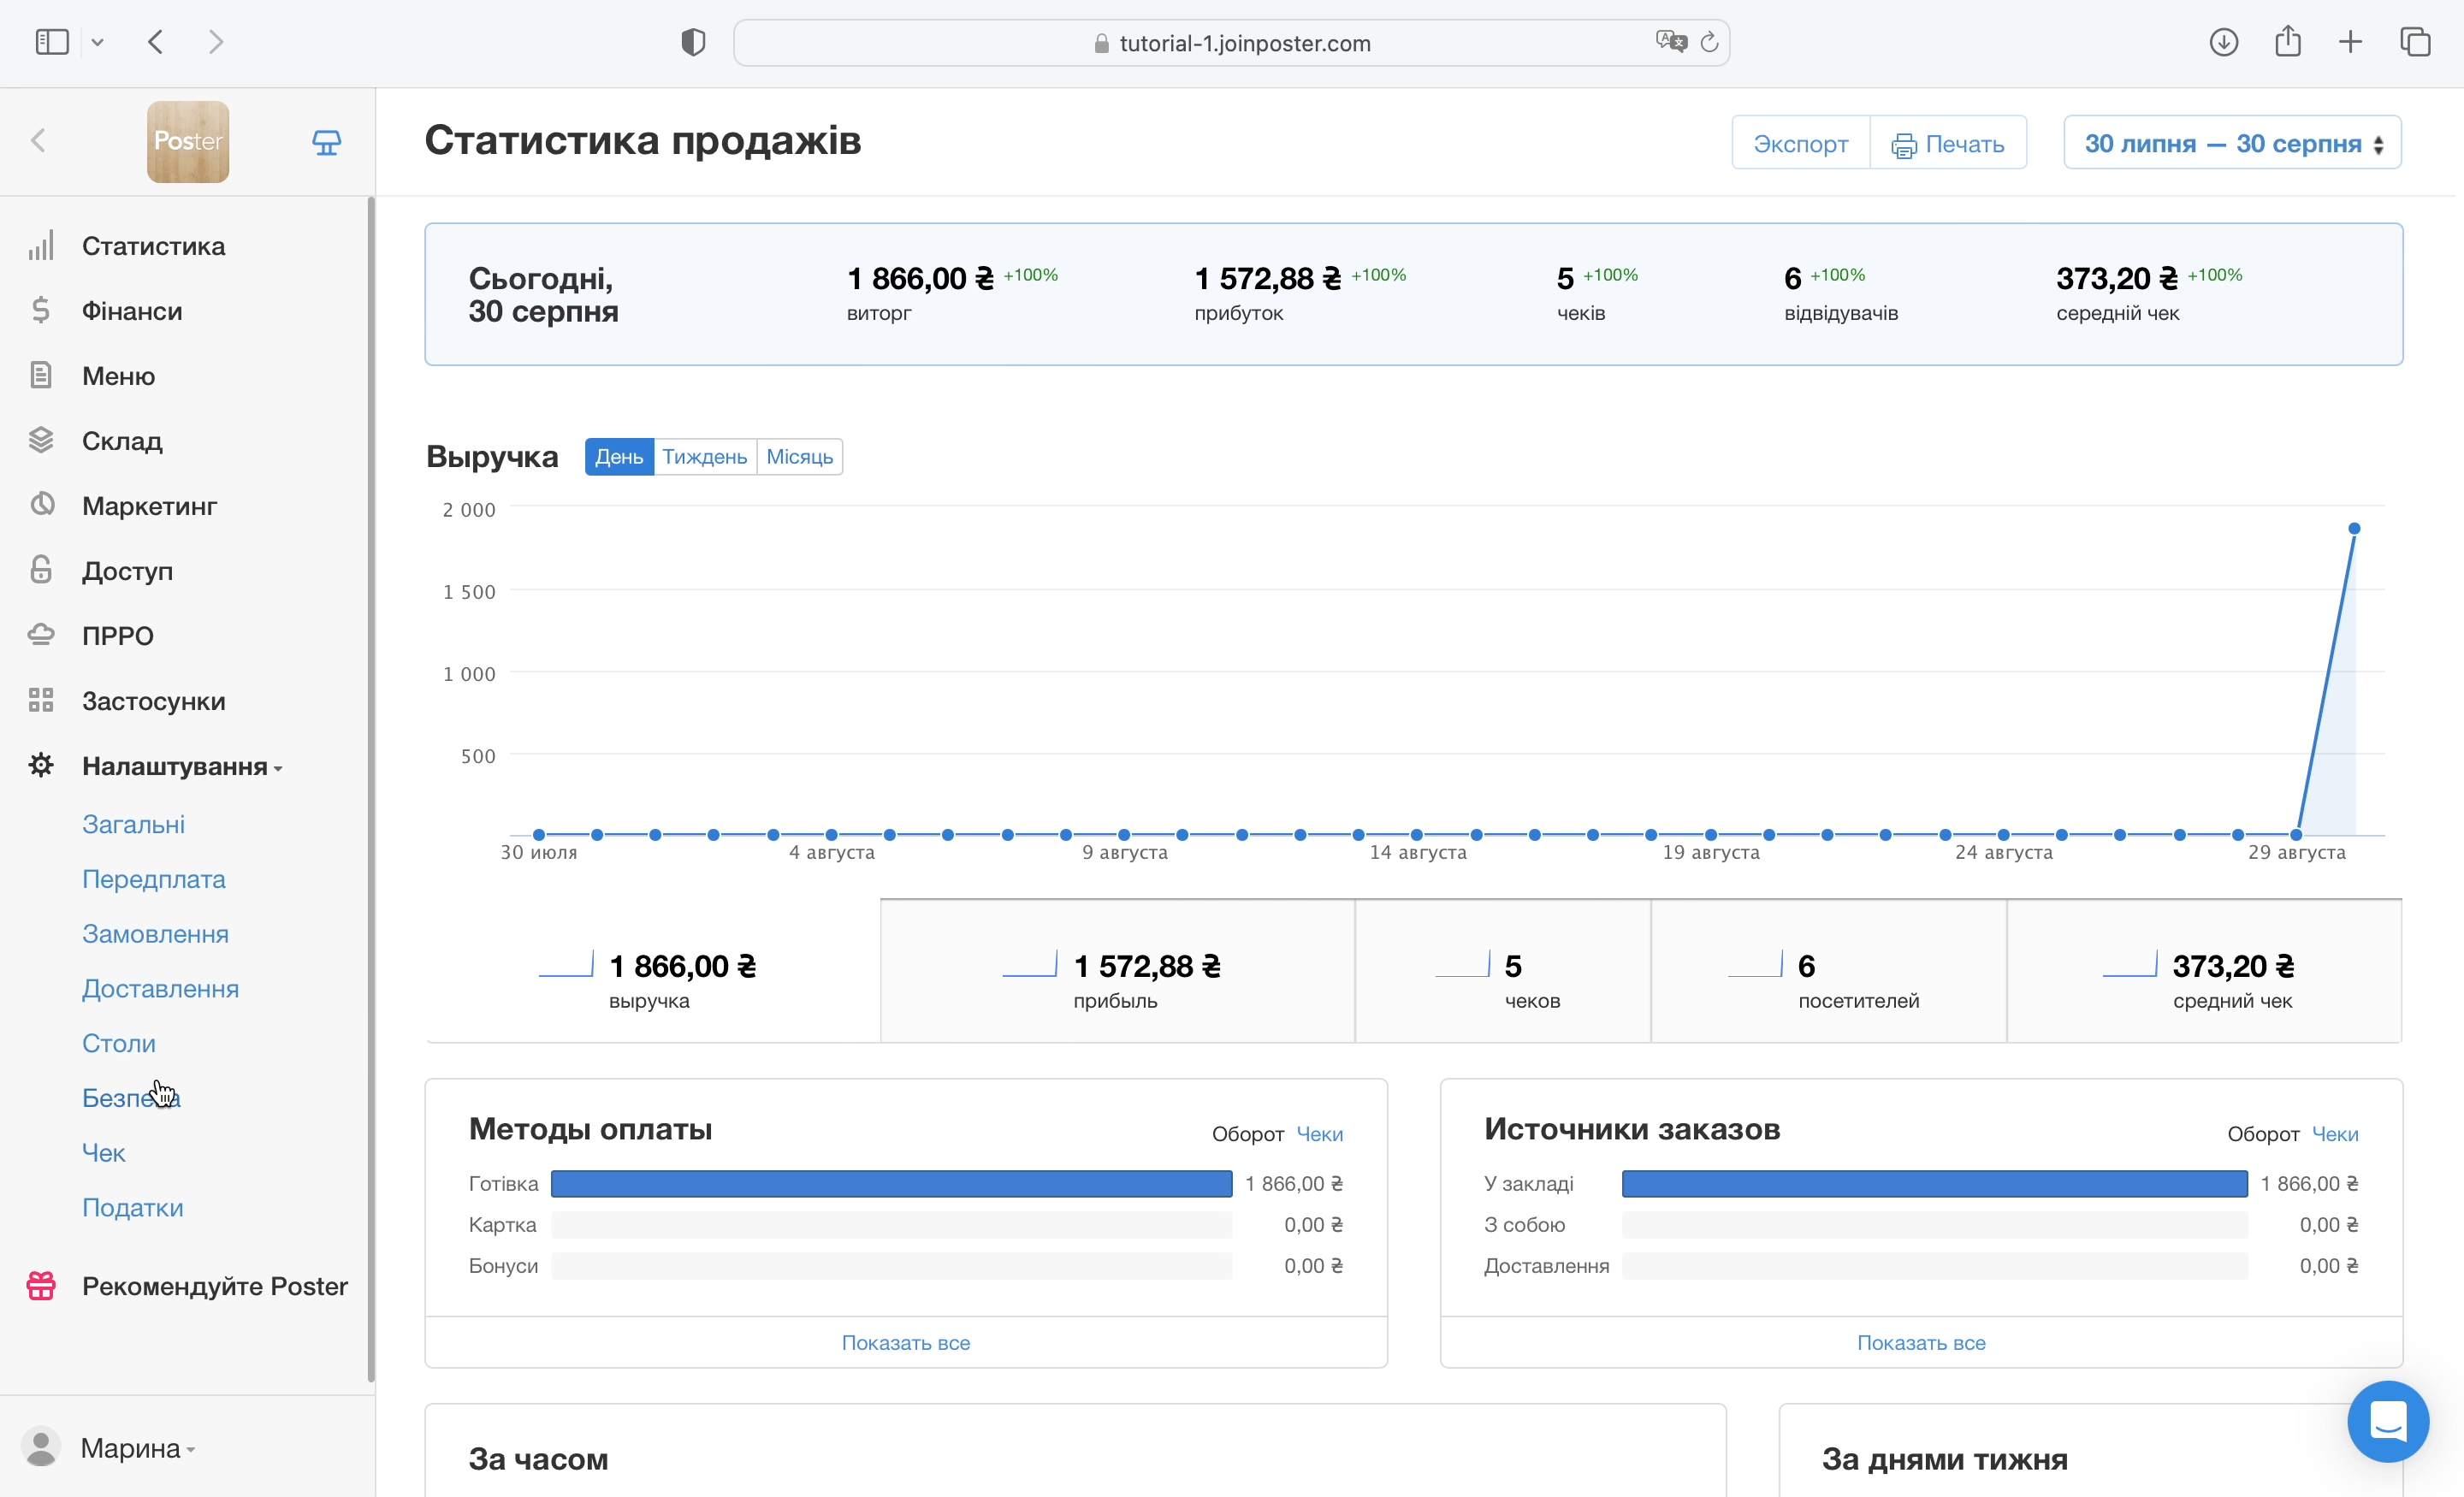Screen dimensions: 2464x1497
Task: Toggle Методы оплаты to Чеки view
Action: [x=1319, y=1134]
